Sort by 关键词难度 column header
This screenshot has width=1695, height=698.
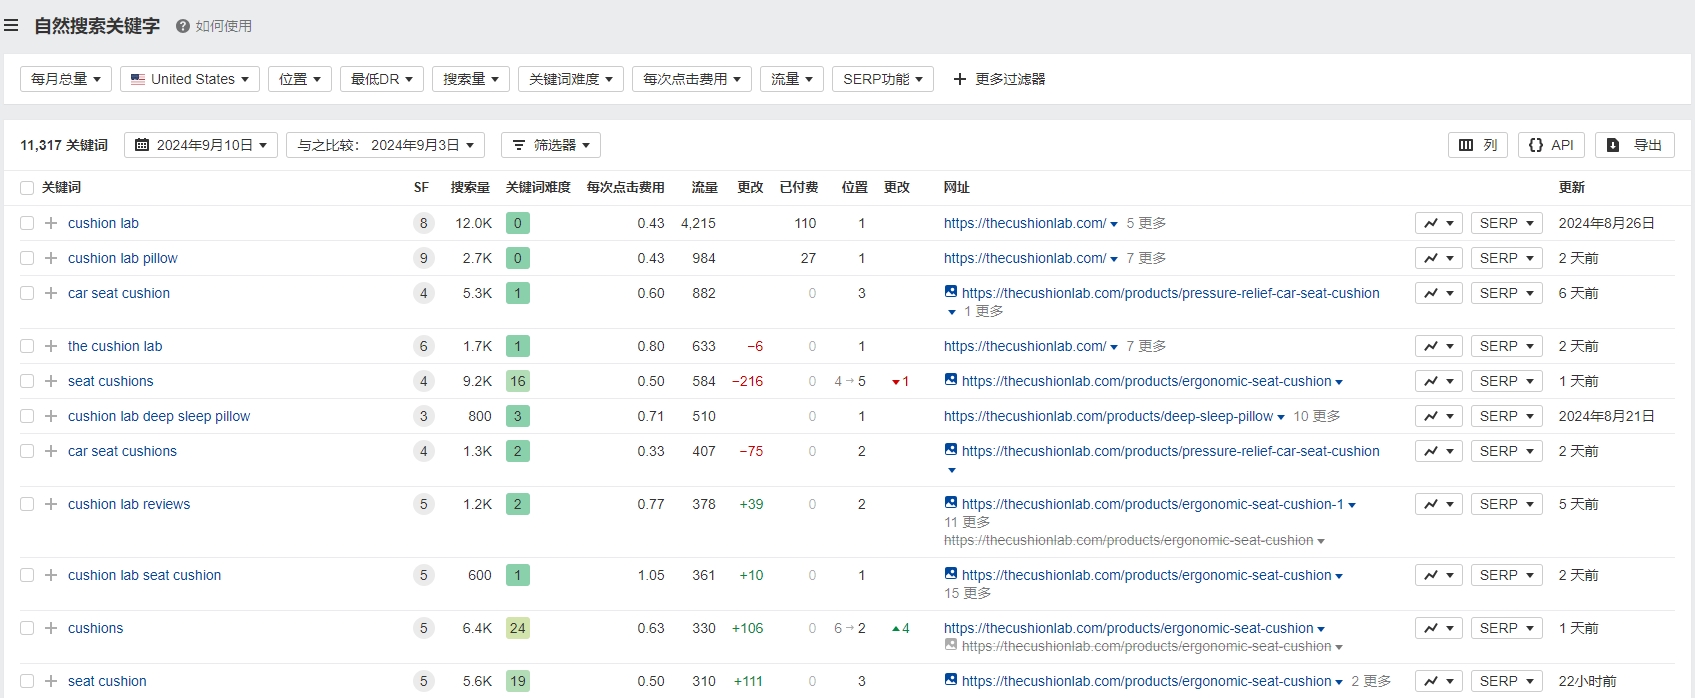(538, 187)
